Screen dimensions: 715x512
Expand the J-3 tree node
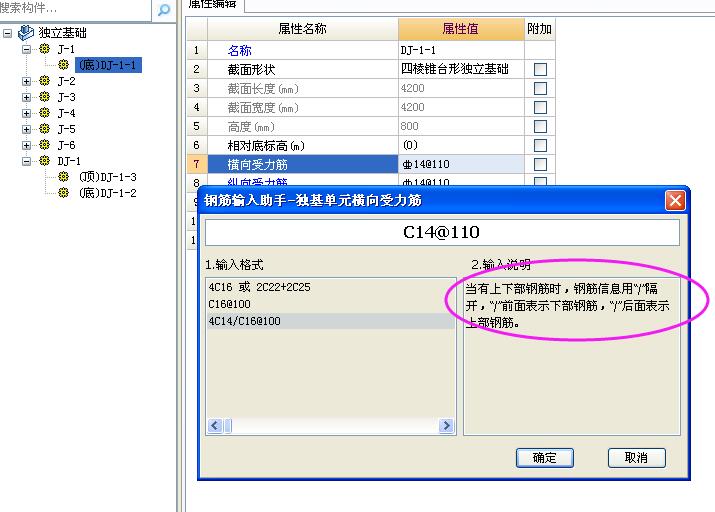click(x=26, y=98)
